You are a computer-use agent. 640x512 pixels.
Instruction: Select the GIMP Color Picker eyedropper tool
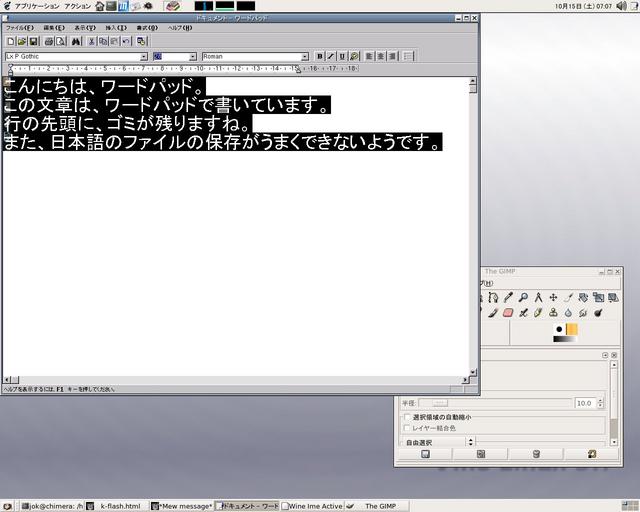pos(508,297)
